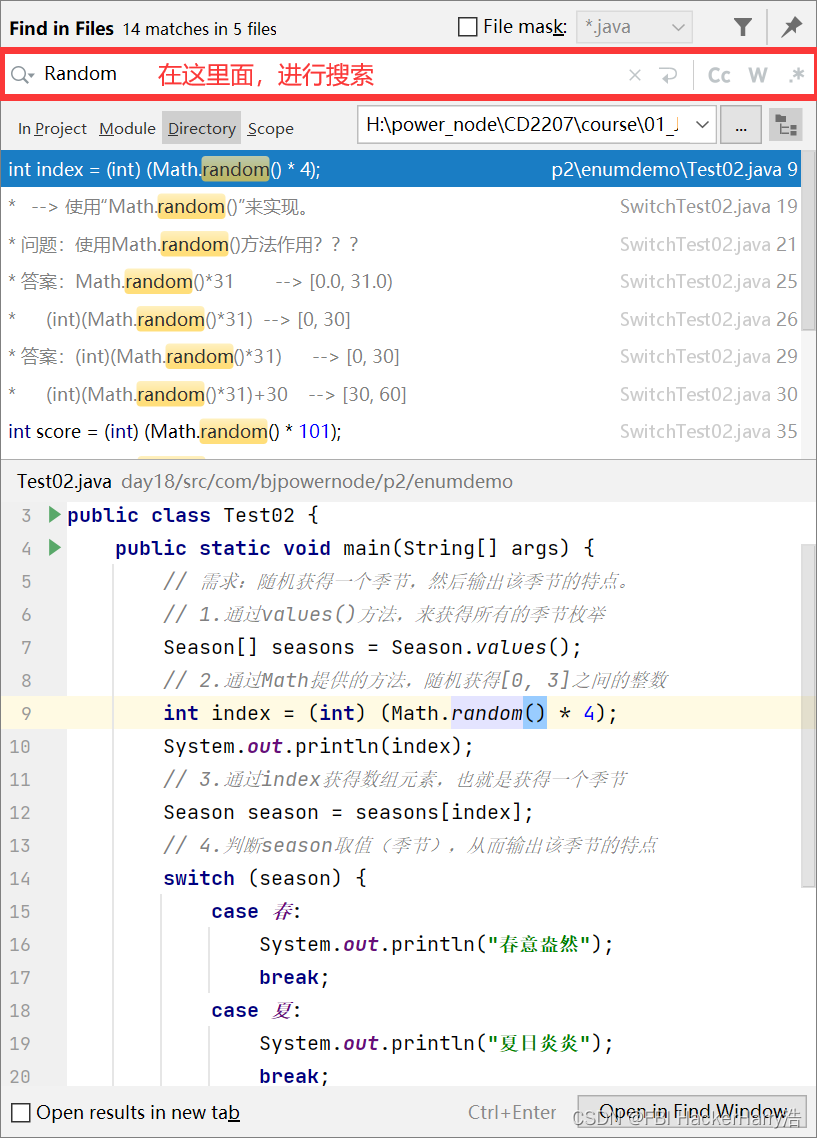Click results list vertical scrollbar
The height and width of the screenshot is (1138, 817).
tap(808, 240)
